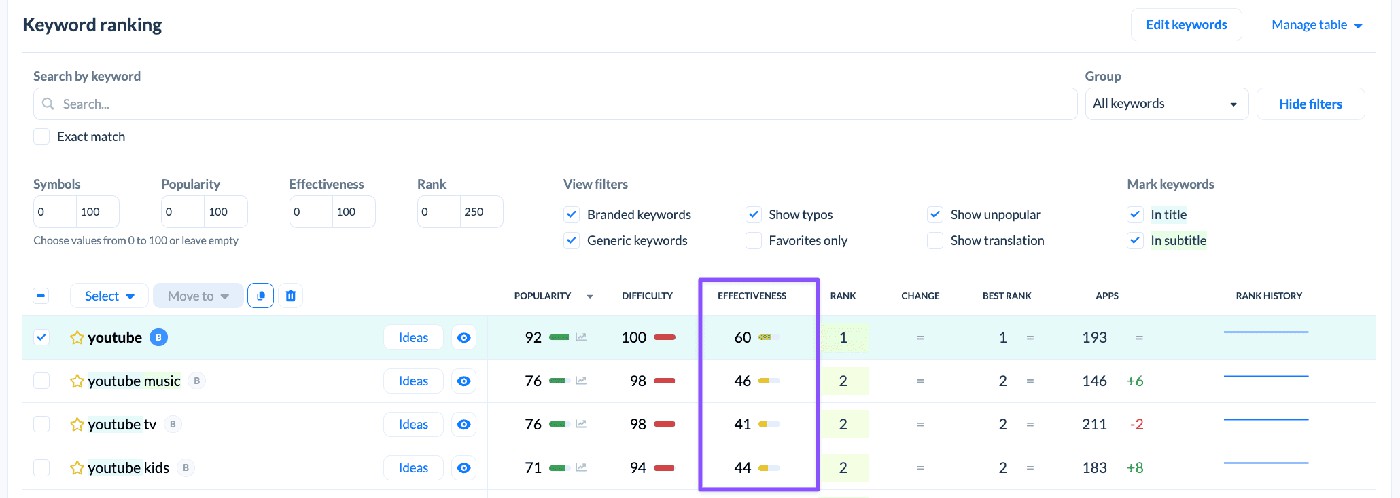Open Ideas for youtube kids

click(x=413, y=467)
